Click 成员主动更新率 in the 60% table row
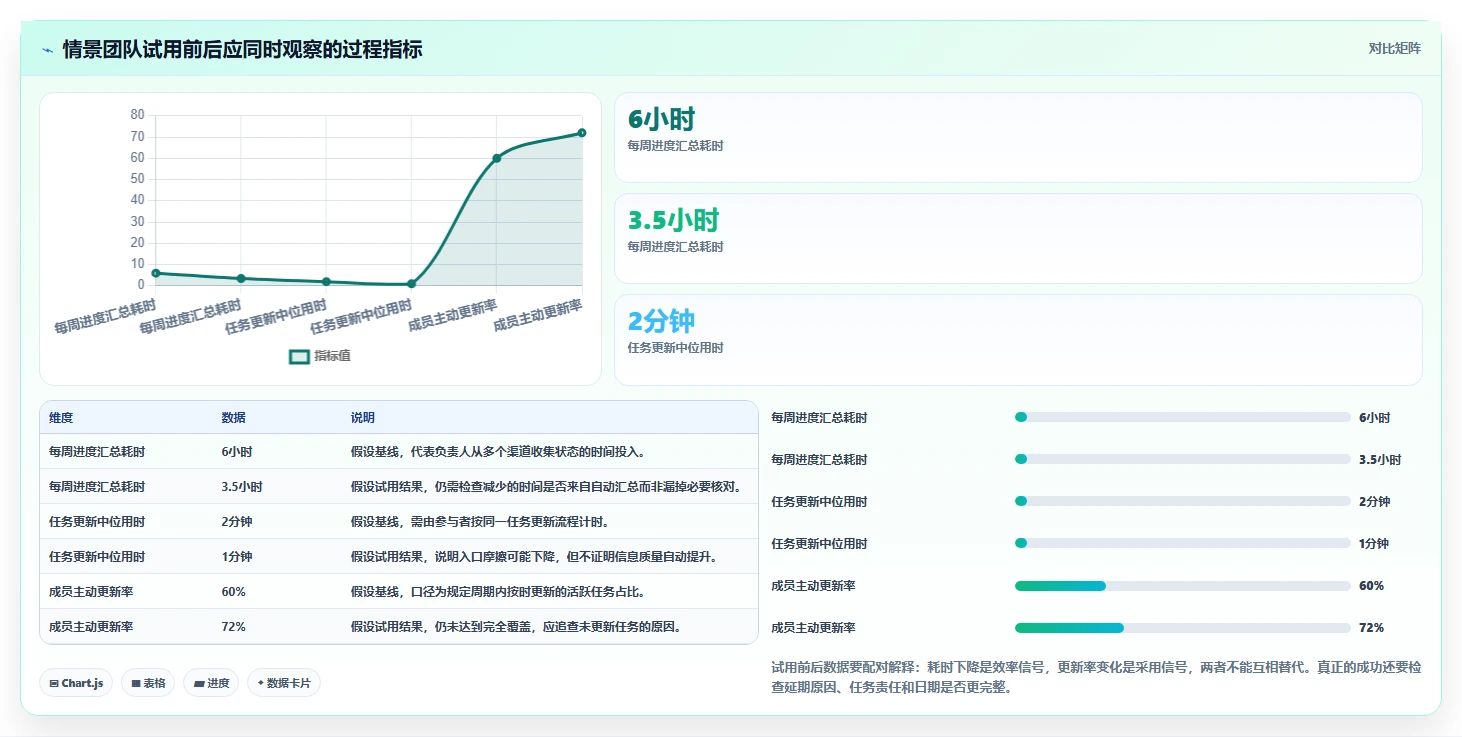Image resolution: width=1462 pixels, height=737 pixels. [91, 592]
